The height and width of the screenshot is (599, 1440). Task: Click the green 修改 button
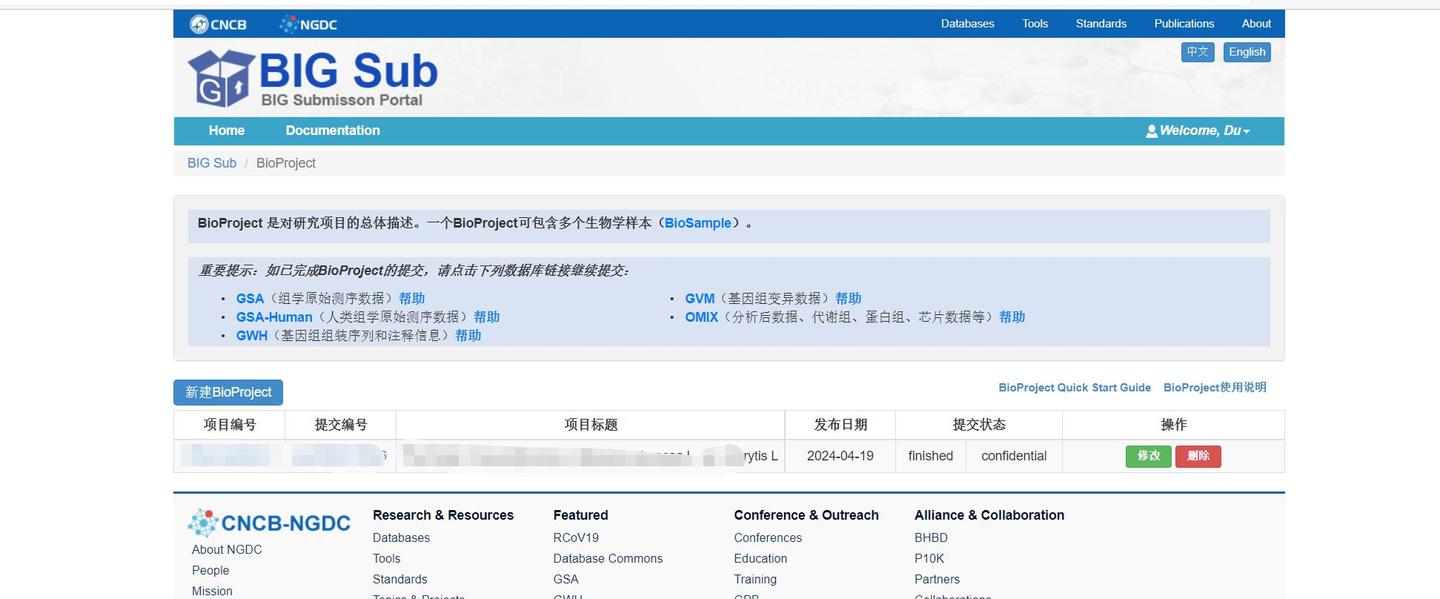[x=1148, y=456]
